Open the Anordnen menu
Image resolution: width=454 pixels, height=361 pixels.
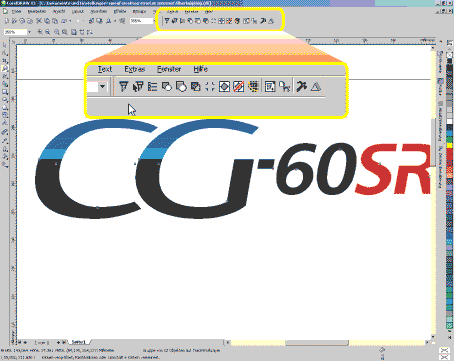pyautogui.click(x=99, y=11)
